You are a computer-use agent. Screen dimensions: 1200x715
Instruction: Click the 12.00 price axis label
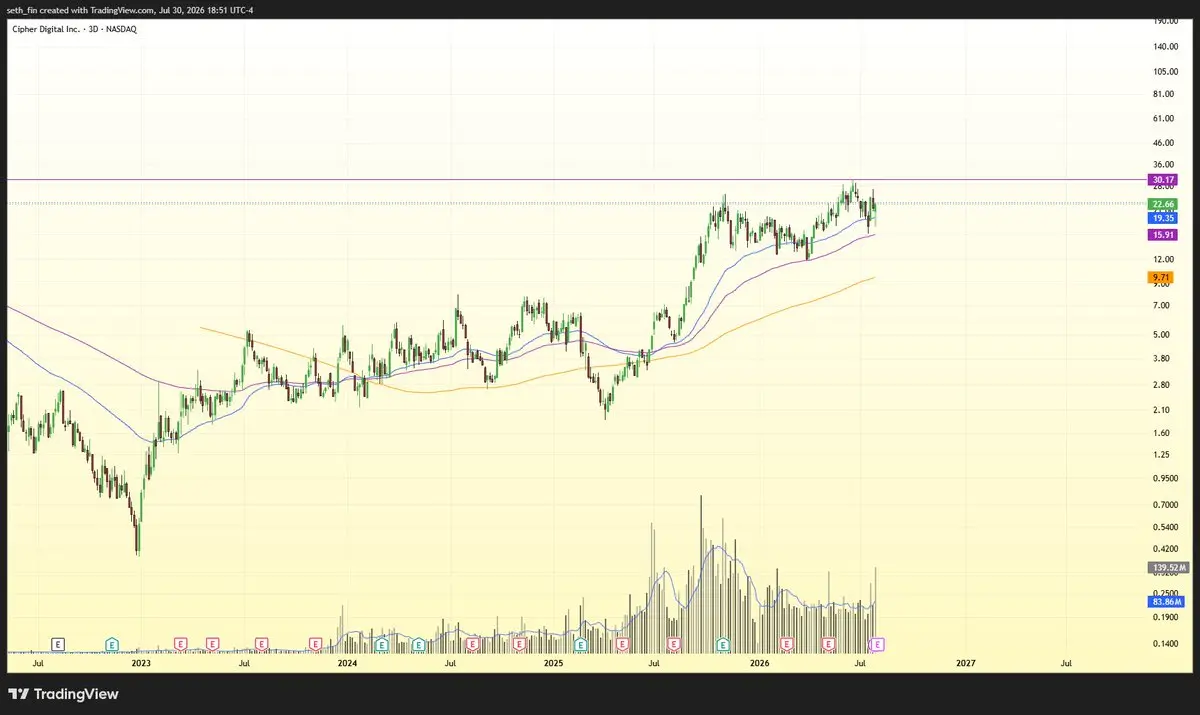pos(1162,259)
